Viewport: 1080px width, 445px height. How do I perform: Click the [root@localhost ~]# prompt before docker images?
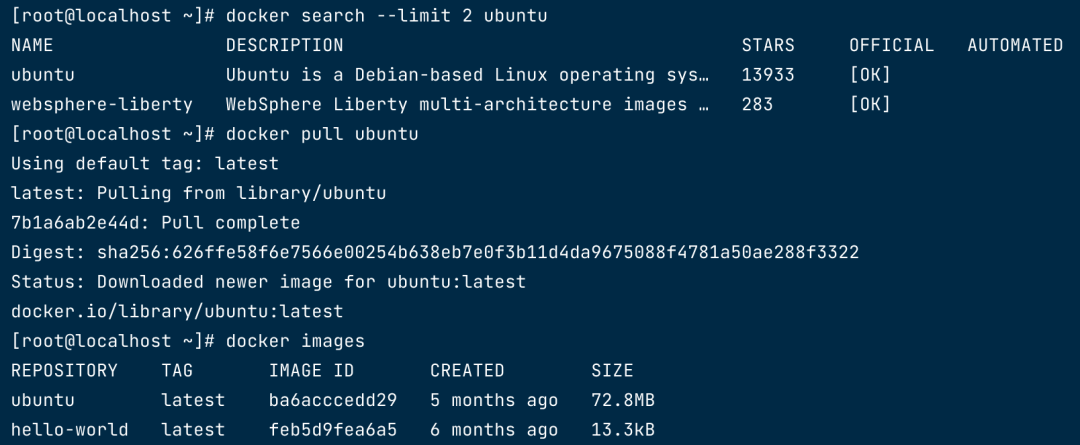pos(112,341)
